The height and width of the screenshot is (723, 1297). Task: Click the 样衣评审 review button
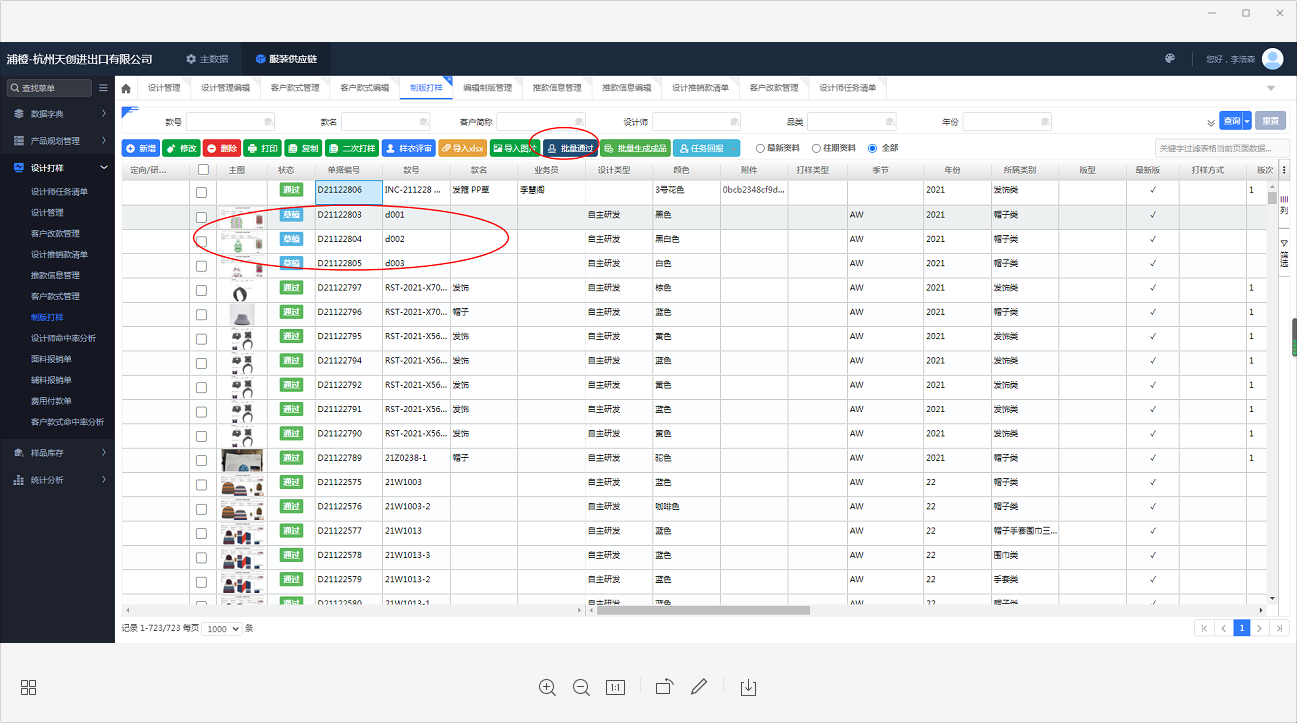click(409, 148)
